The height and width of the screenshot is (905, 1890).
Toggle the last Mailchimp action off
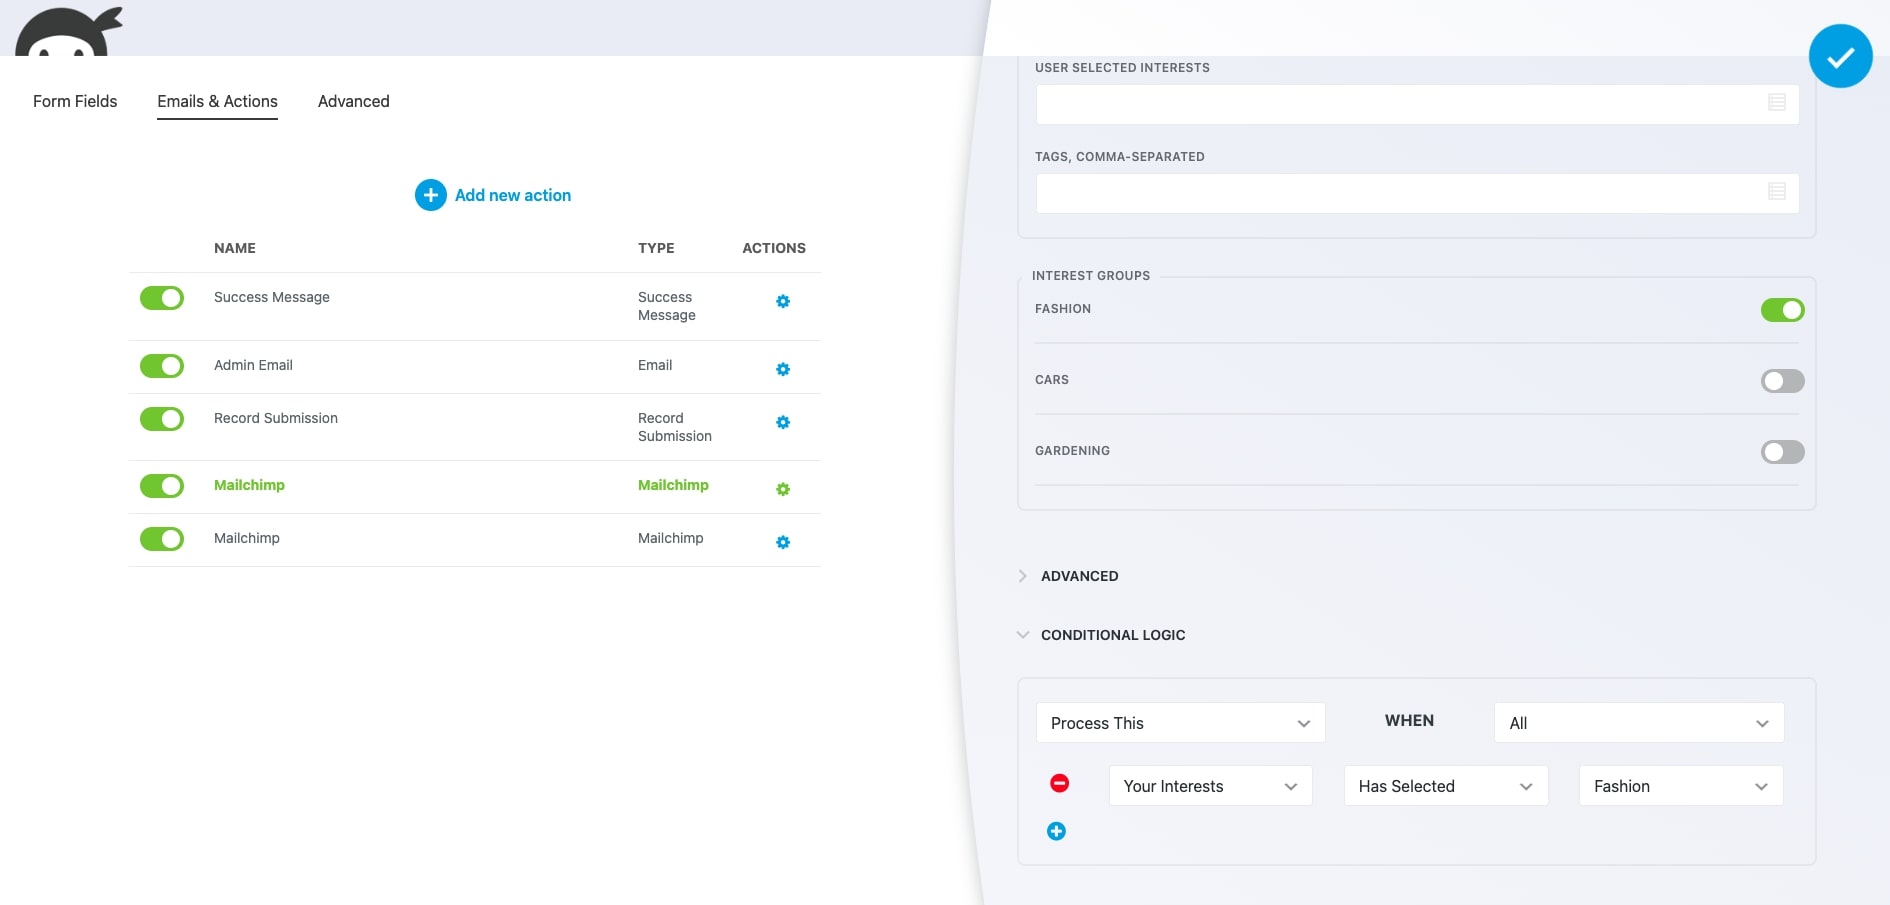coord(162,539)
